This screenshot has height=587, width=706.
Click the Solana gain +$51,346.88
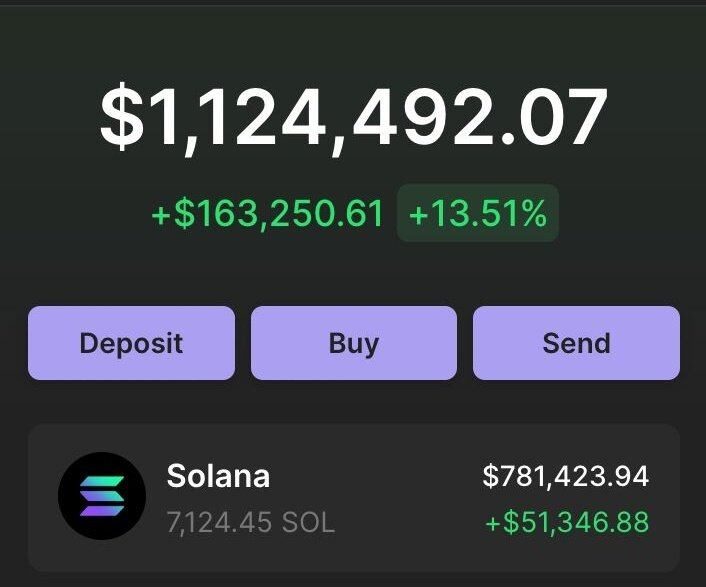click(x=567, y=522)
